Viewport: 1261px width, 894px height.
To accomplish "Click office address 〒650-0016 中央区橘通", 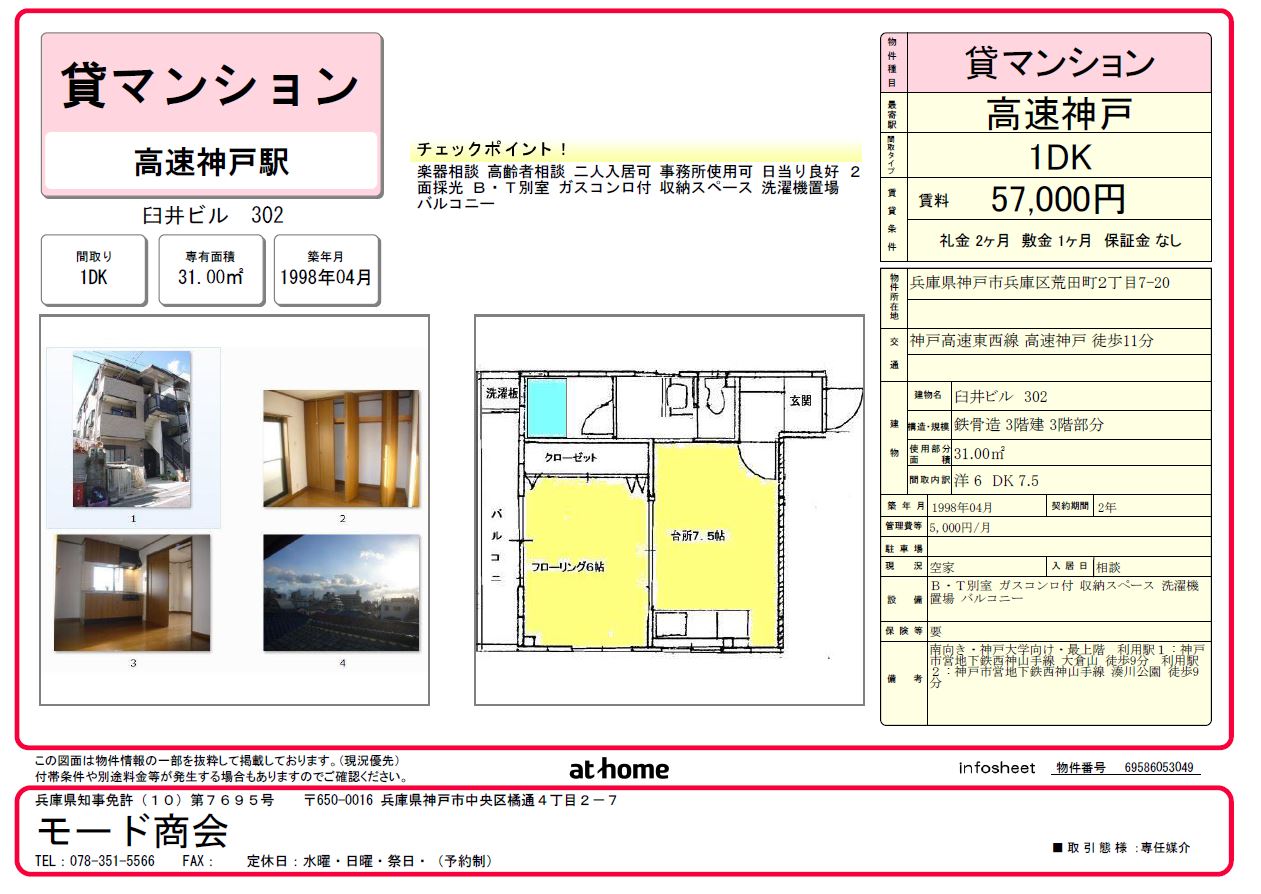I will (461, 800).
